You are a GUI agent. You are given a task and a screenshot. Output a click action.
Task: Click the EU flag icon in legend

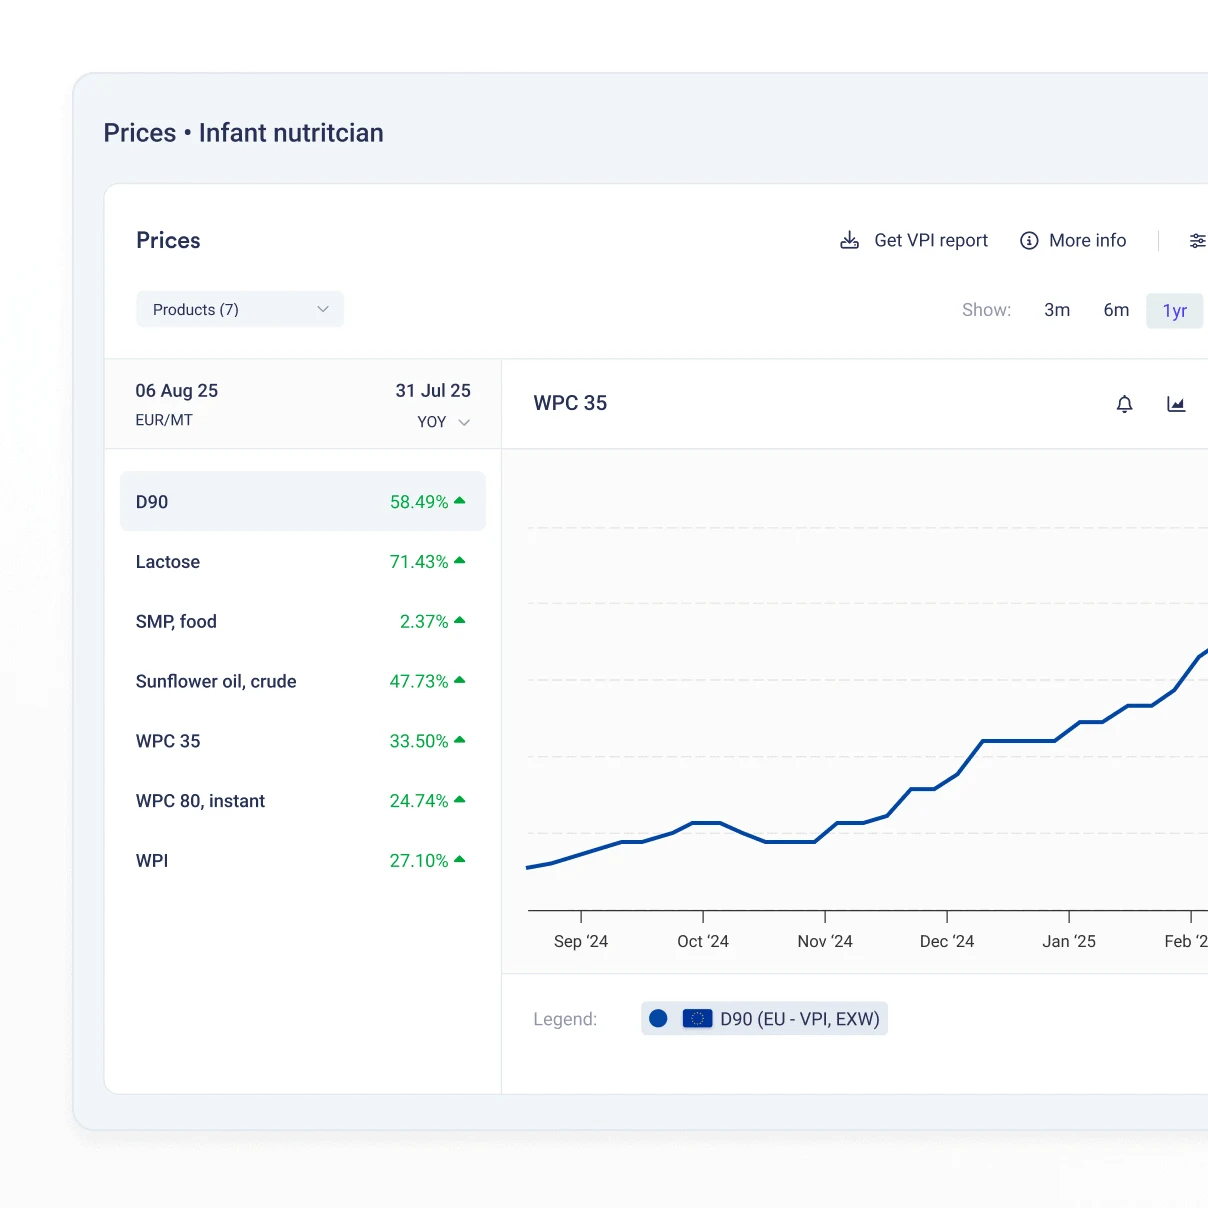pyautogui.click(x=697, y=1018)
